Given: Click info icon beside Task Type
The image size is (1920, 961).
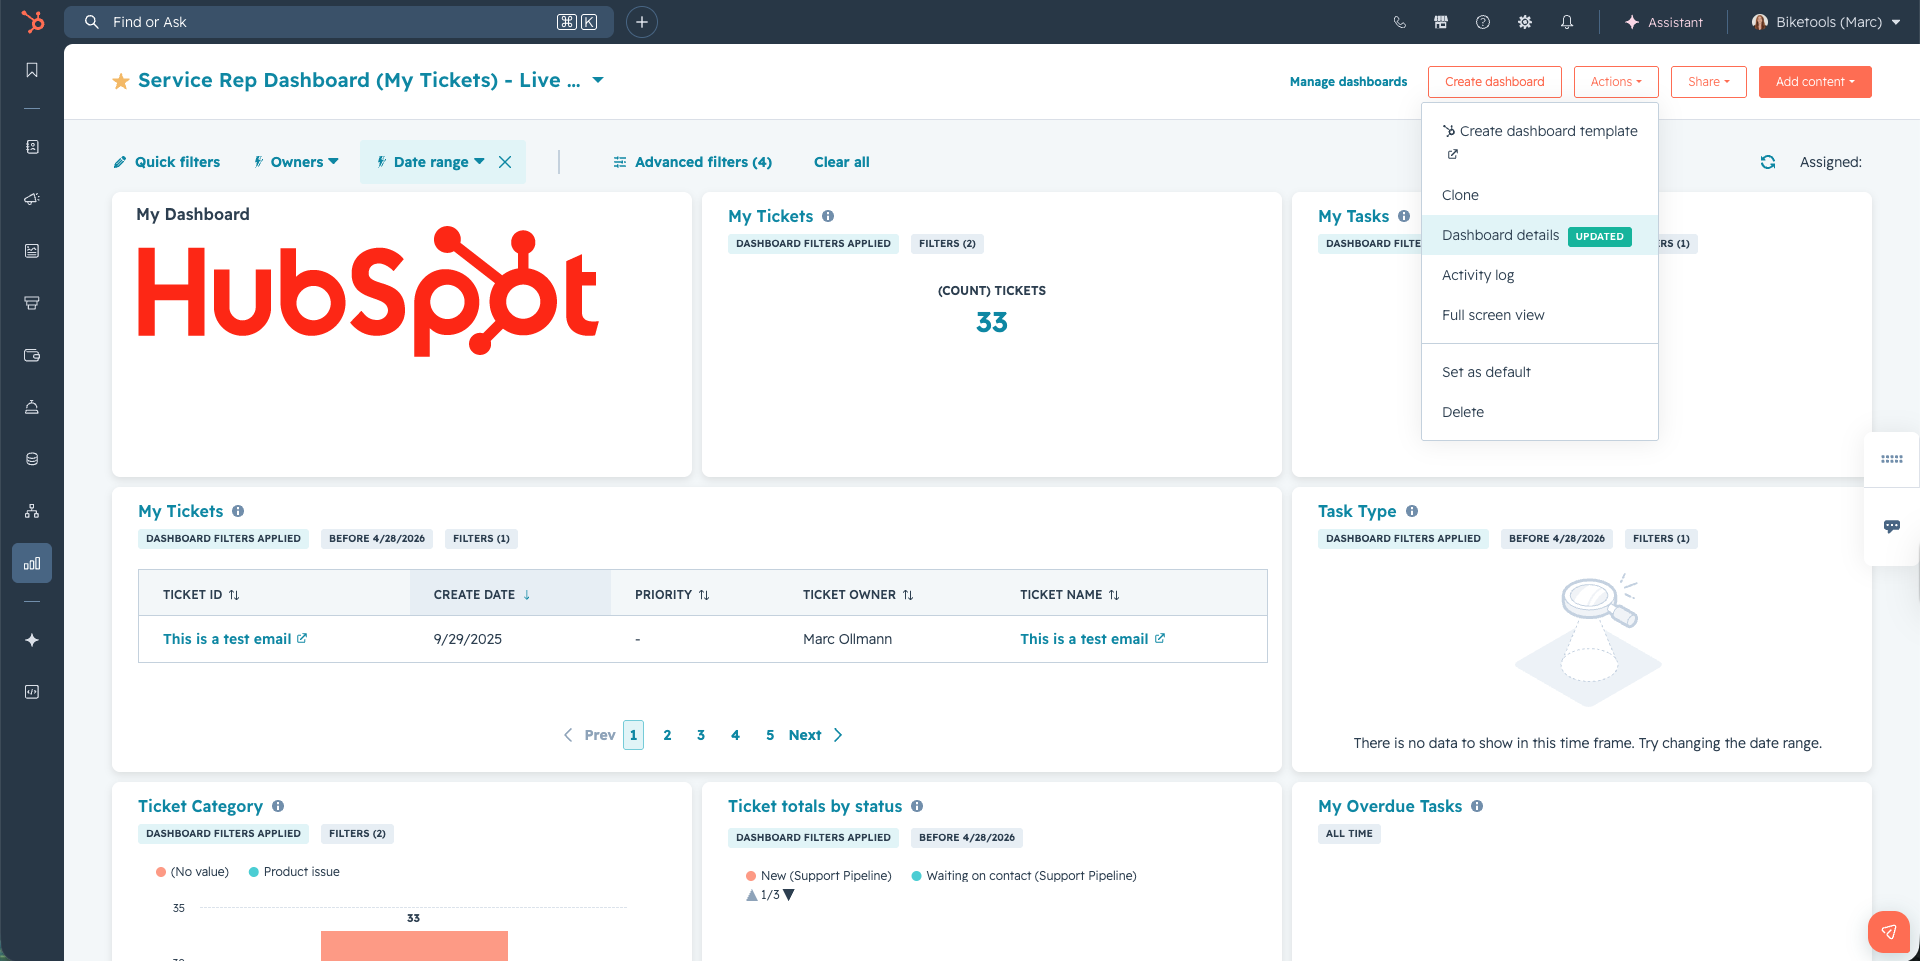Looking at the screenshot, I should pos(1412,511).
